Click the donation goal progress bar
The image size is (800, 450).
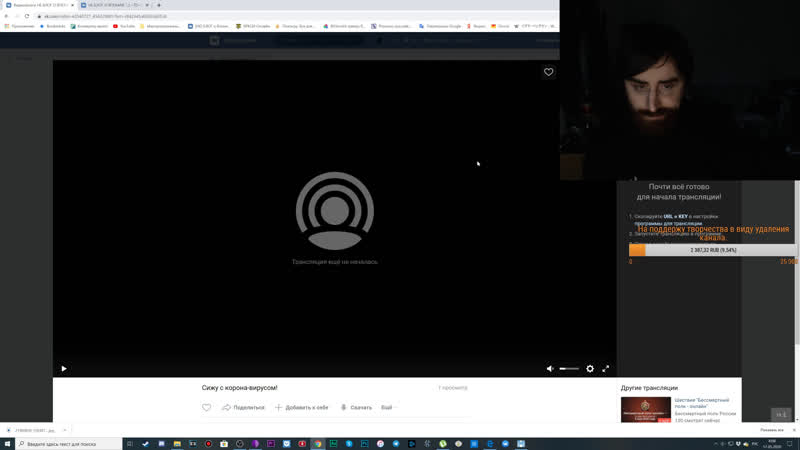click(713, 250)
